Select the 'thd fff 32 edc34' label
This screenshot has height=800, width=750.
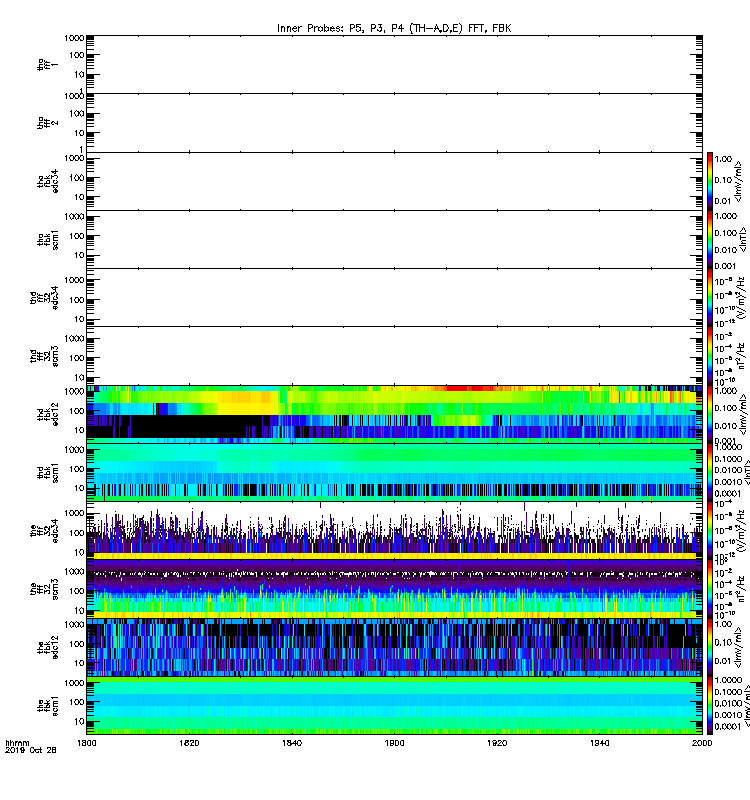pos(44,297)
